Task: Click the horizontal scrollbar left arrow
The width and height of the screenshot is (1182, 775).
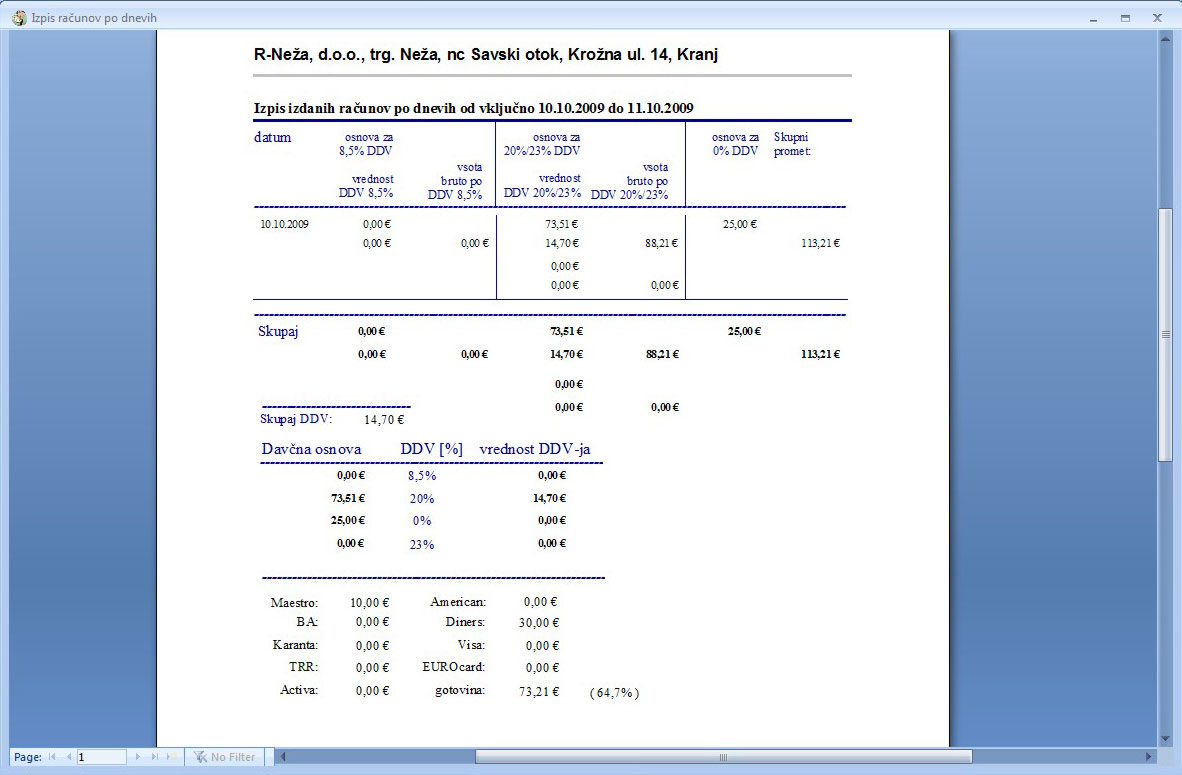Action: click(283, 757)
